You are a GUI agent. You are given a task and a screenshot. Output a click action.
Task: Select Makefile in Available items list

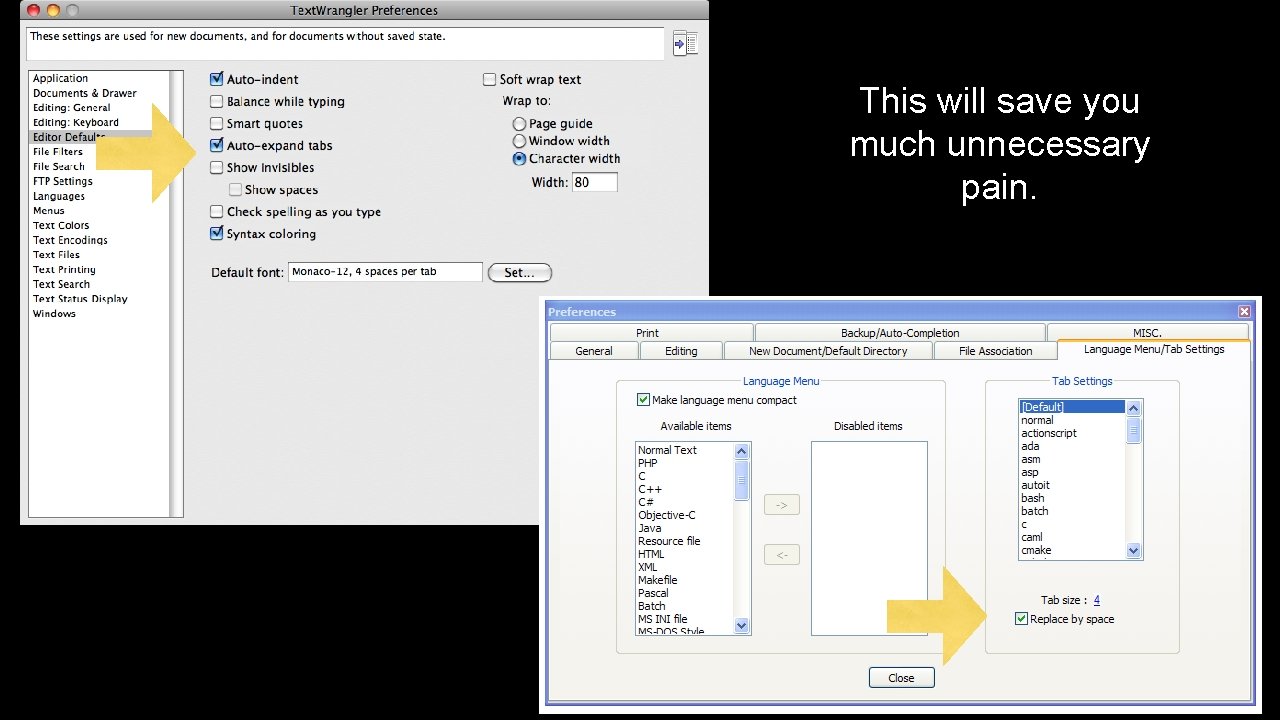point(658,580)
